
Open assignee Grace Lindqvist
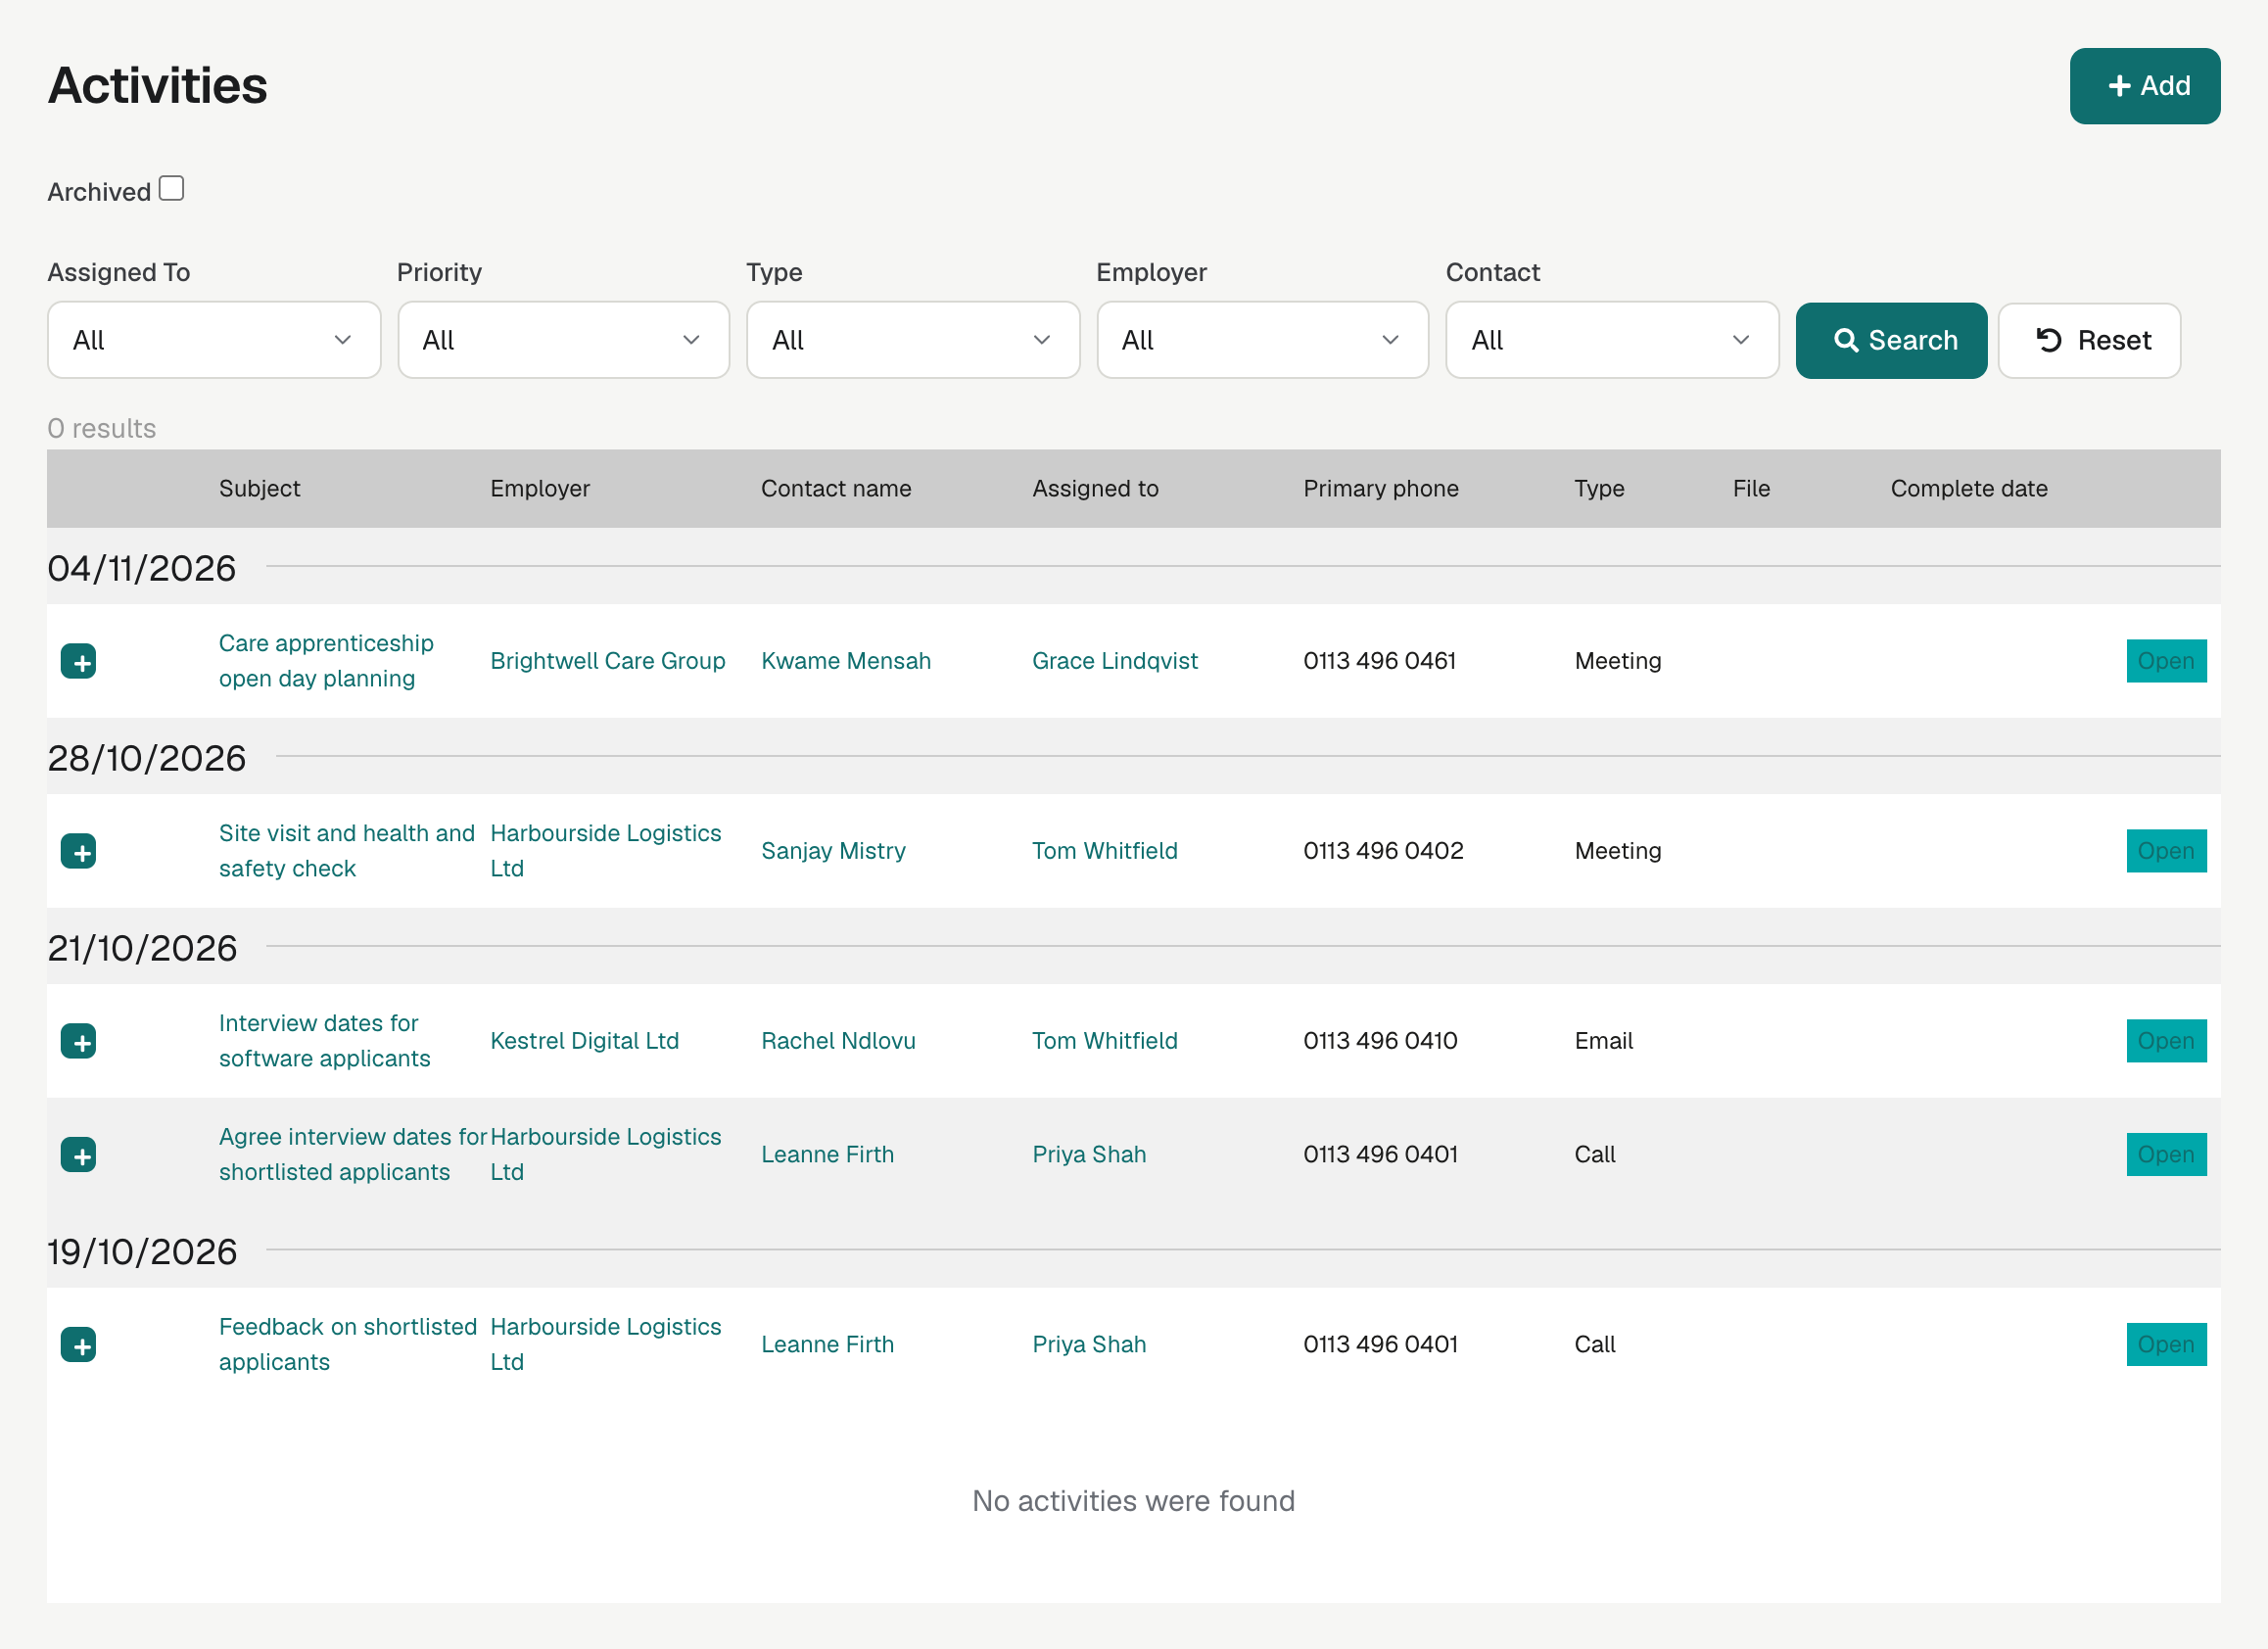click(1115, 661)
